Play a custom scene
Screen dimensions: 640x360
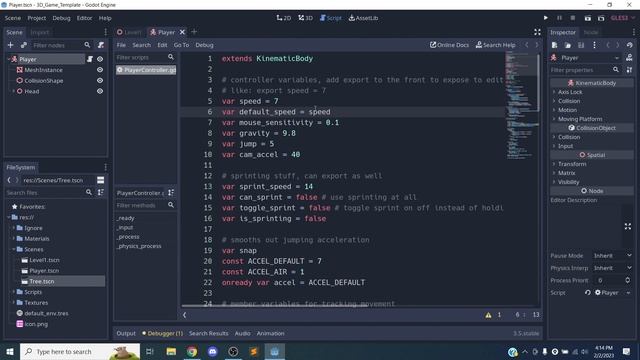tap(601, 18)
